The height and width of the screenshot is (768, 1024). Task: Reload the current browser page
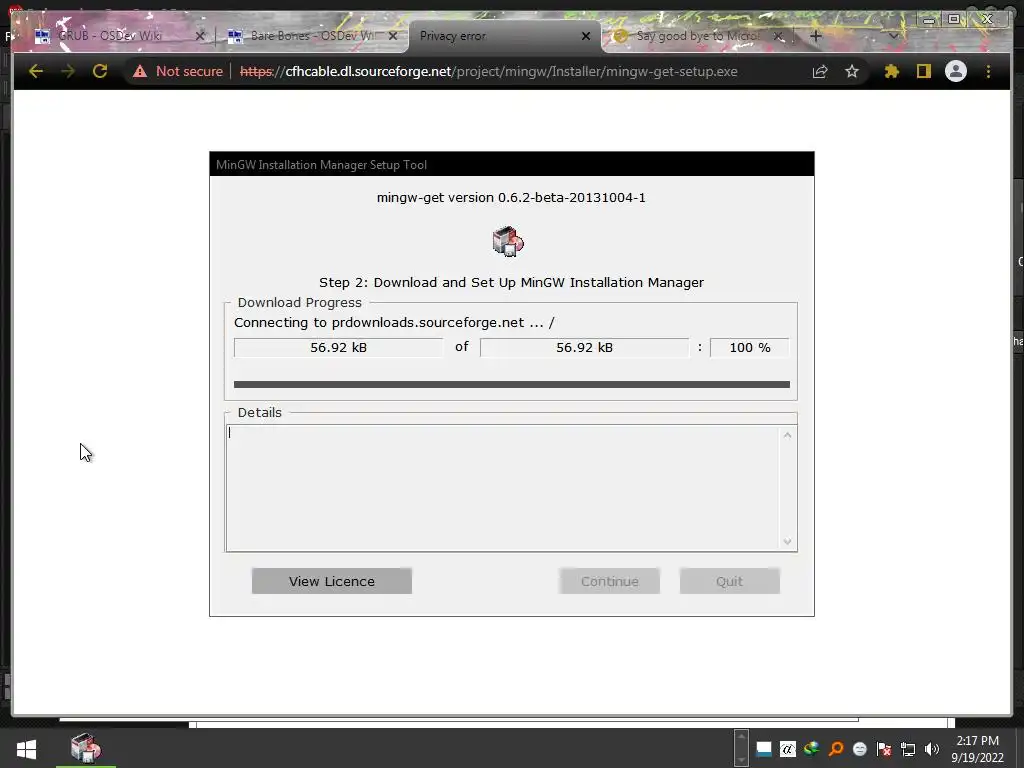(100, 71)
